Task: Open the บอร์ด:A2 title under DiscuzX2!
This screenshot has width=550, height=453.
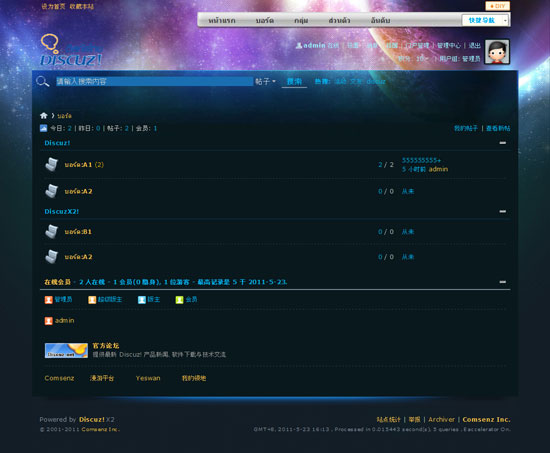Action: tap(78, 257)
